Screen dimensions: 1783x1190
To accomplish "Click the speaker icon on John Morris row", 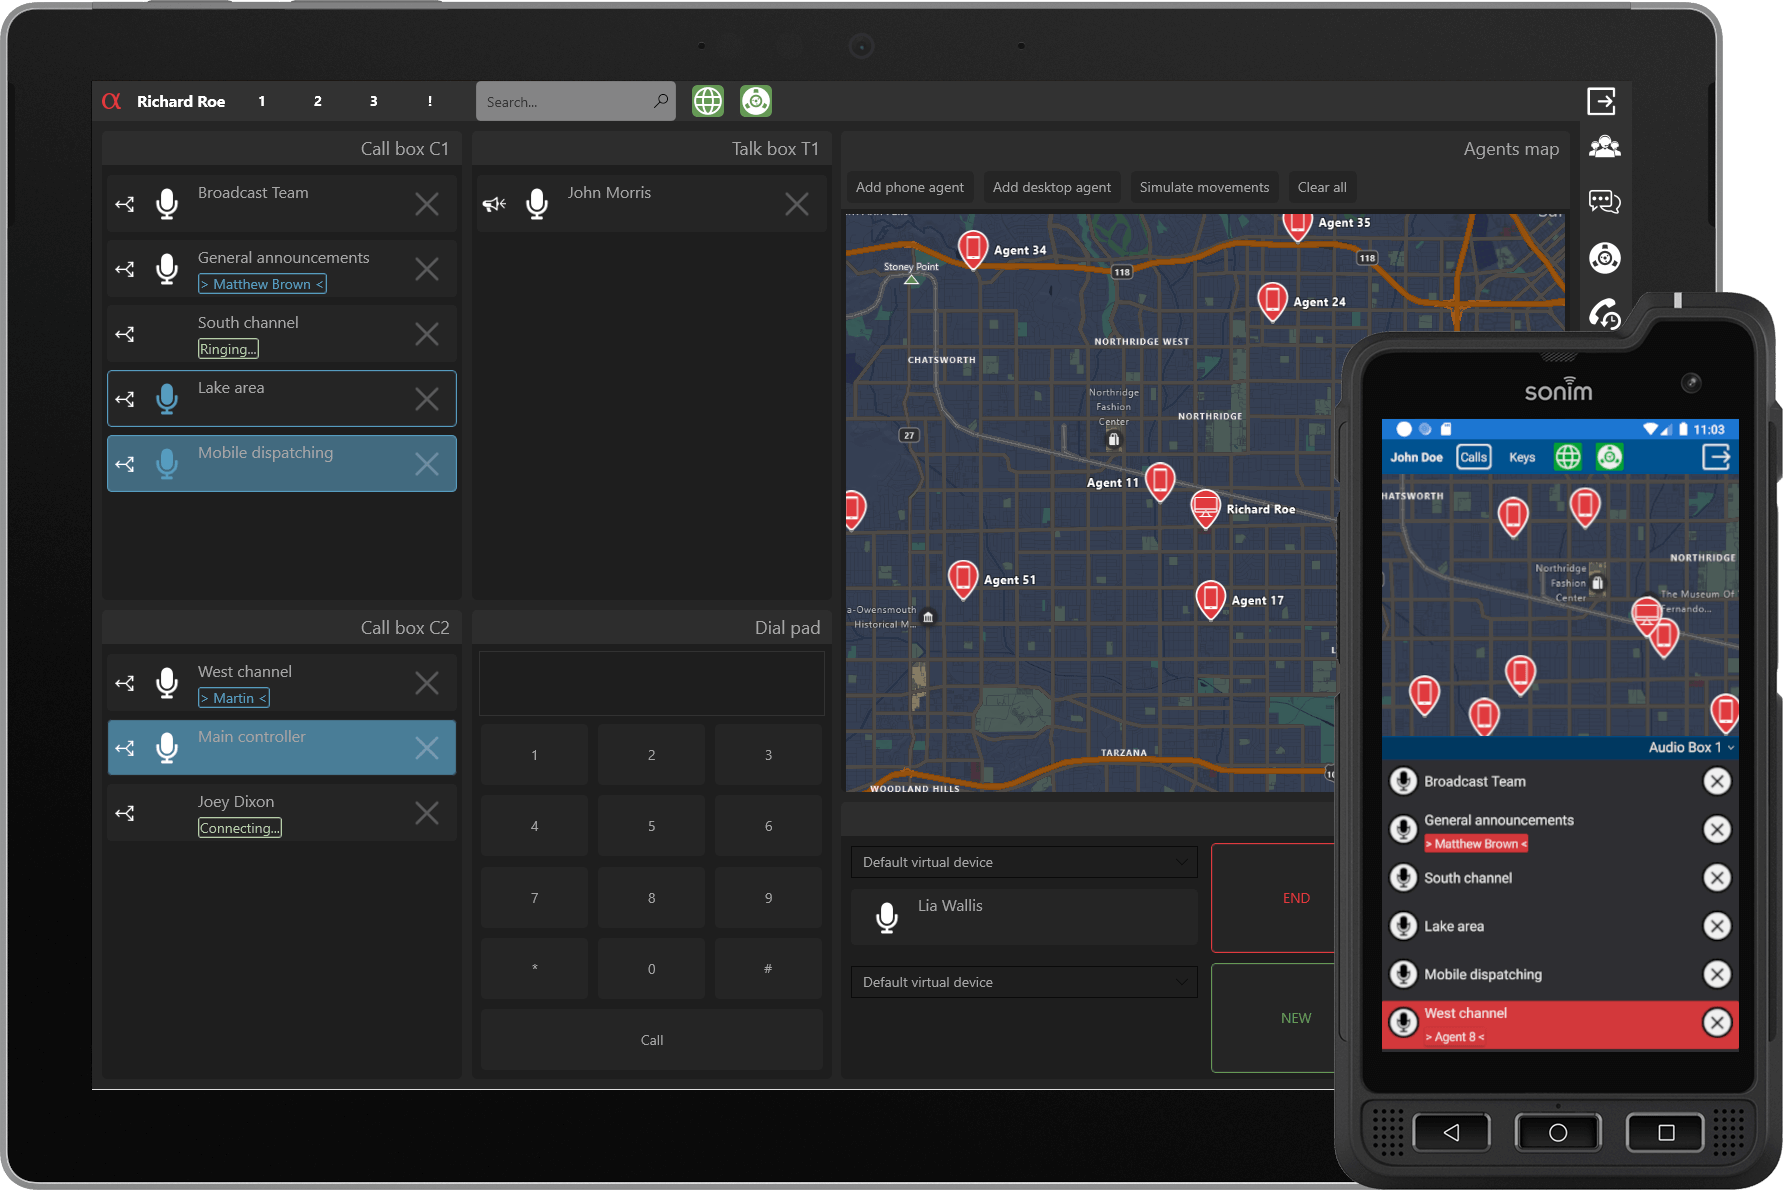I will click(494, 204).
